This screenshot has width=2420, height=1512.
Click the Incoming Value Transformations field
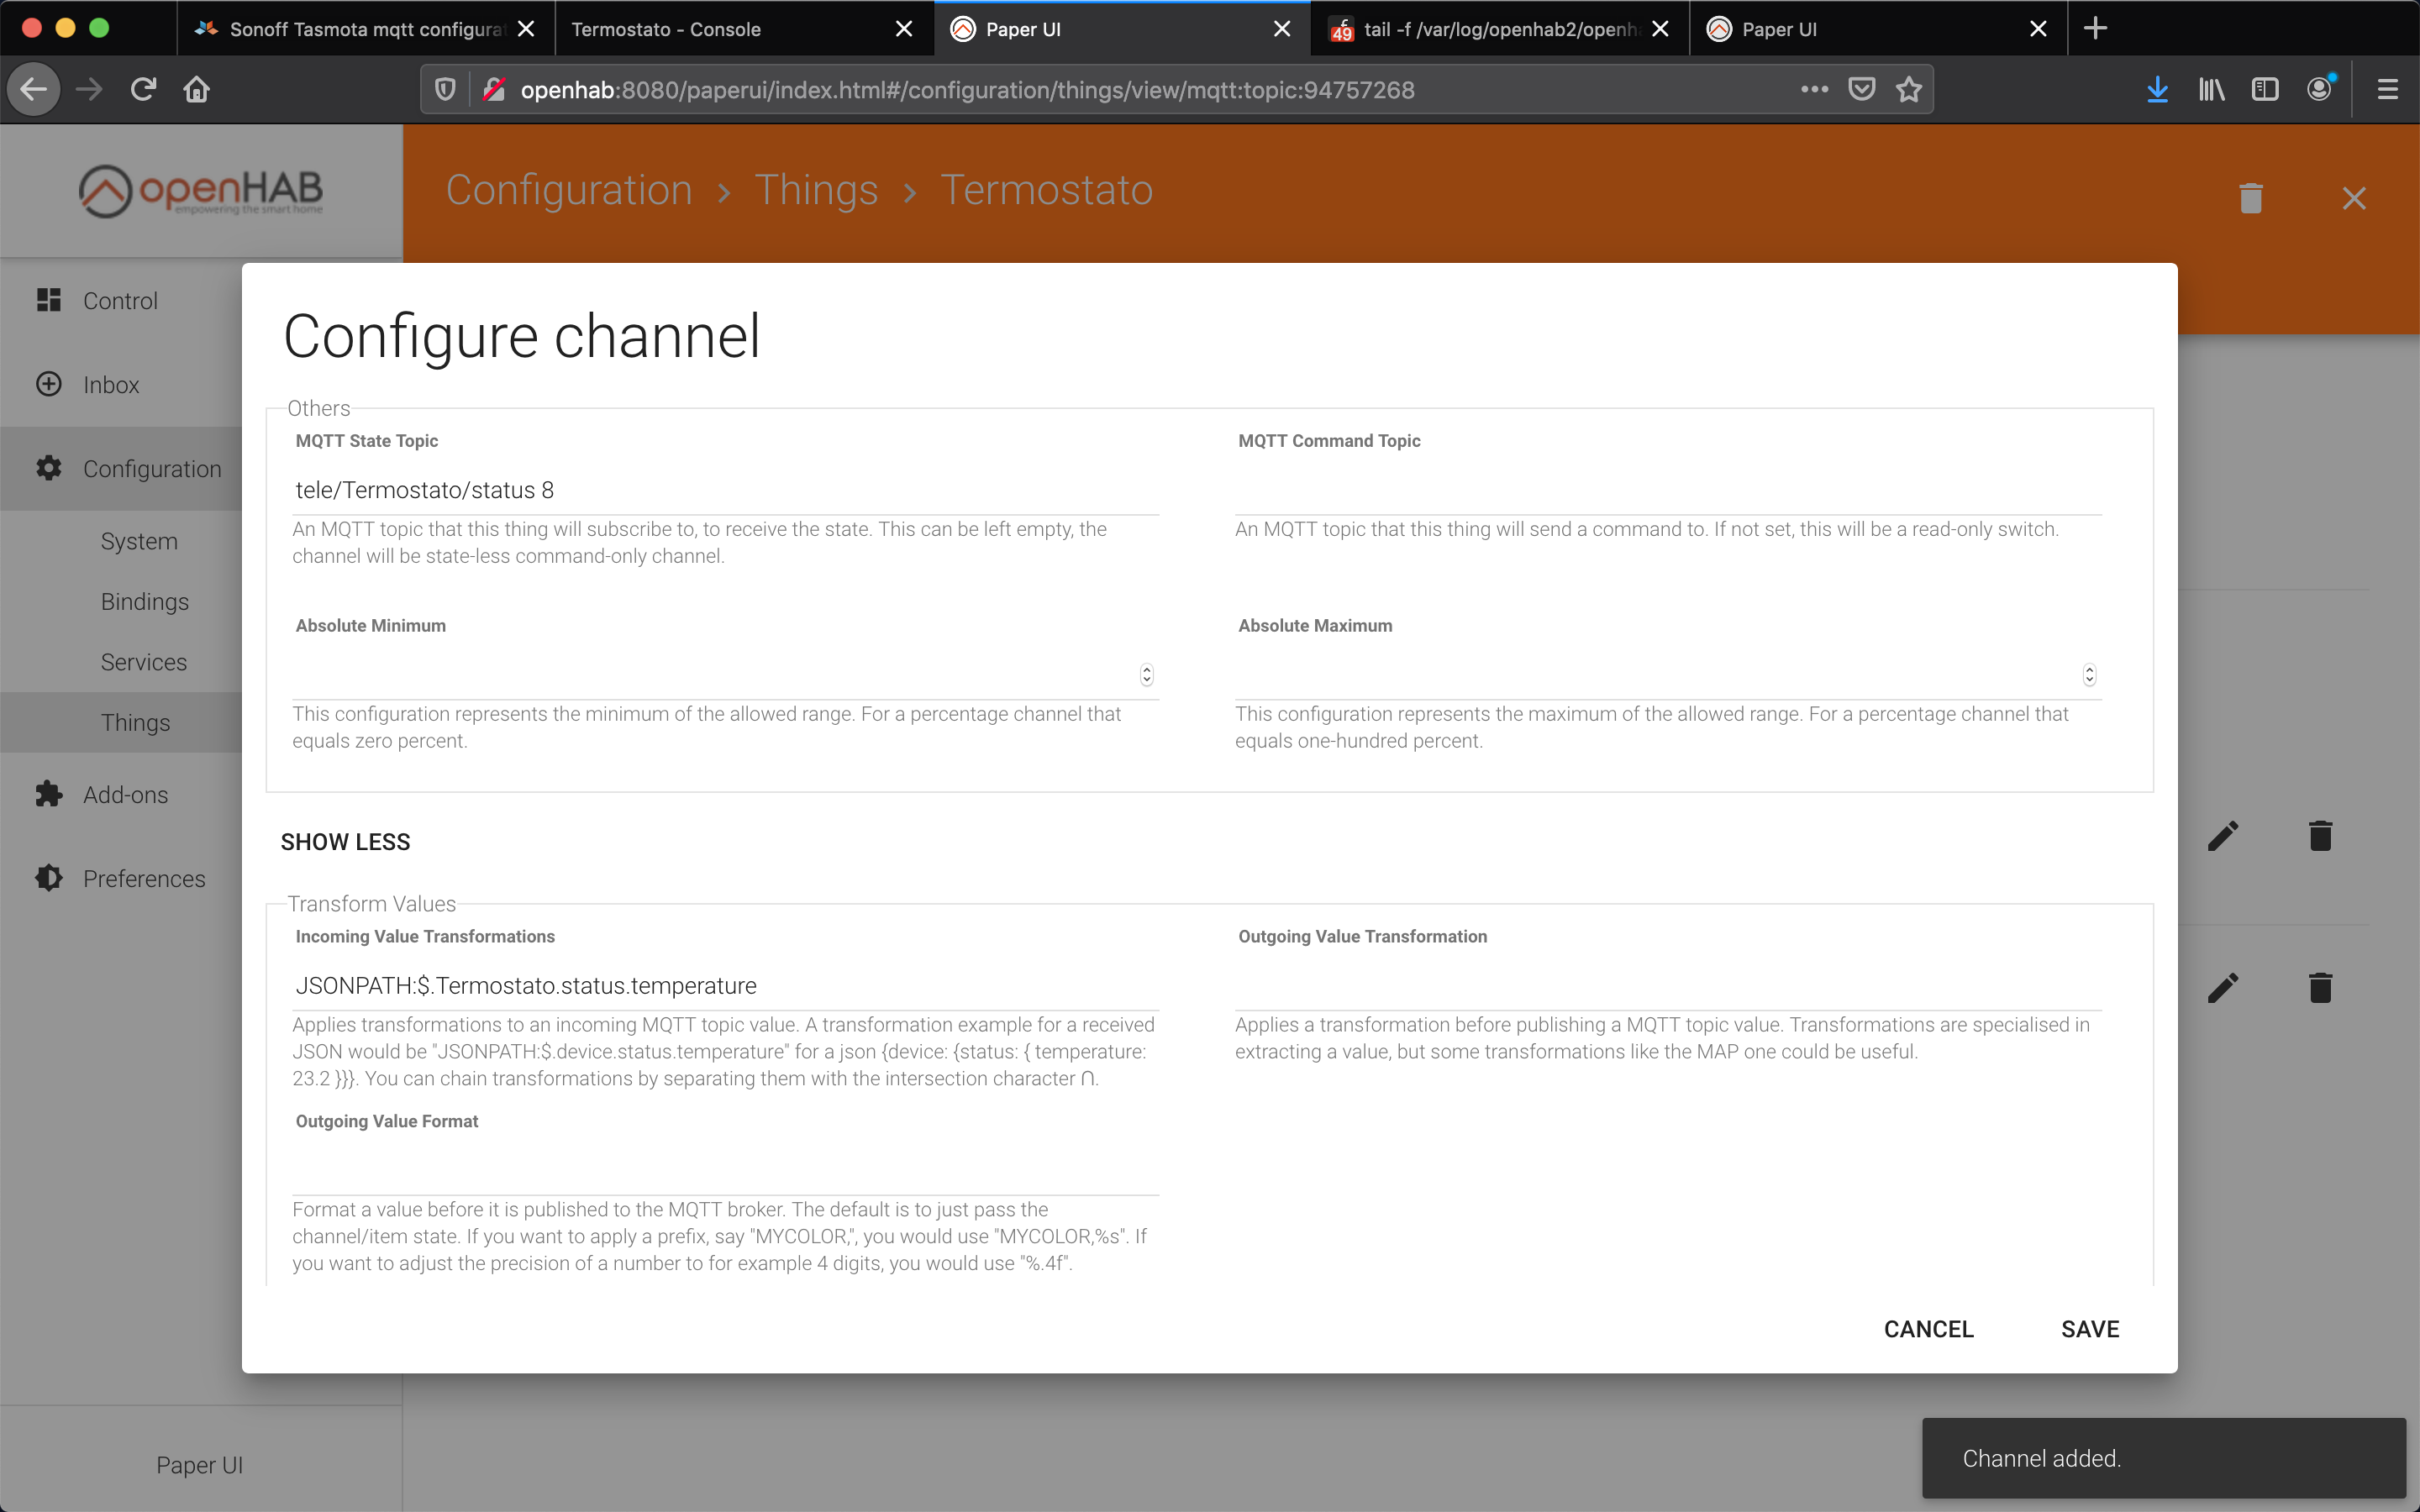pos(725,986)
